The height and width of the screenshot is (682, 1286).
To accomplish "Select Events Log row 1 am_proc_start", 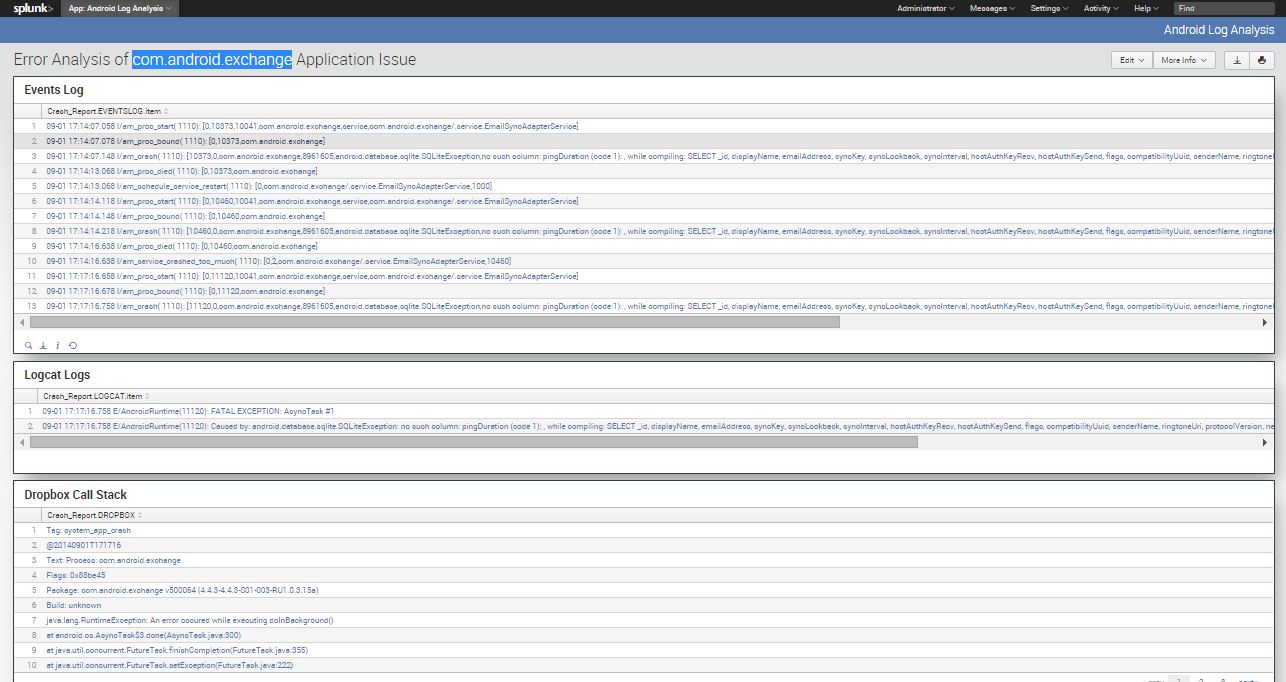I will pyautogui.click(x=644, y=126).
